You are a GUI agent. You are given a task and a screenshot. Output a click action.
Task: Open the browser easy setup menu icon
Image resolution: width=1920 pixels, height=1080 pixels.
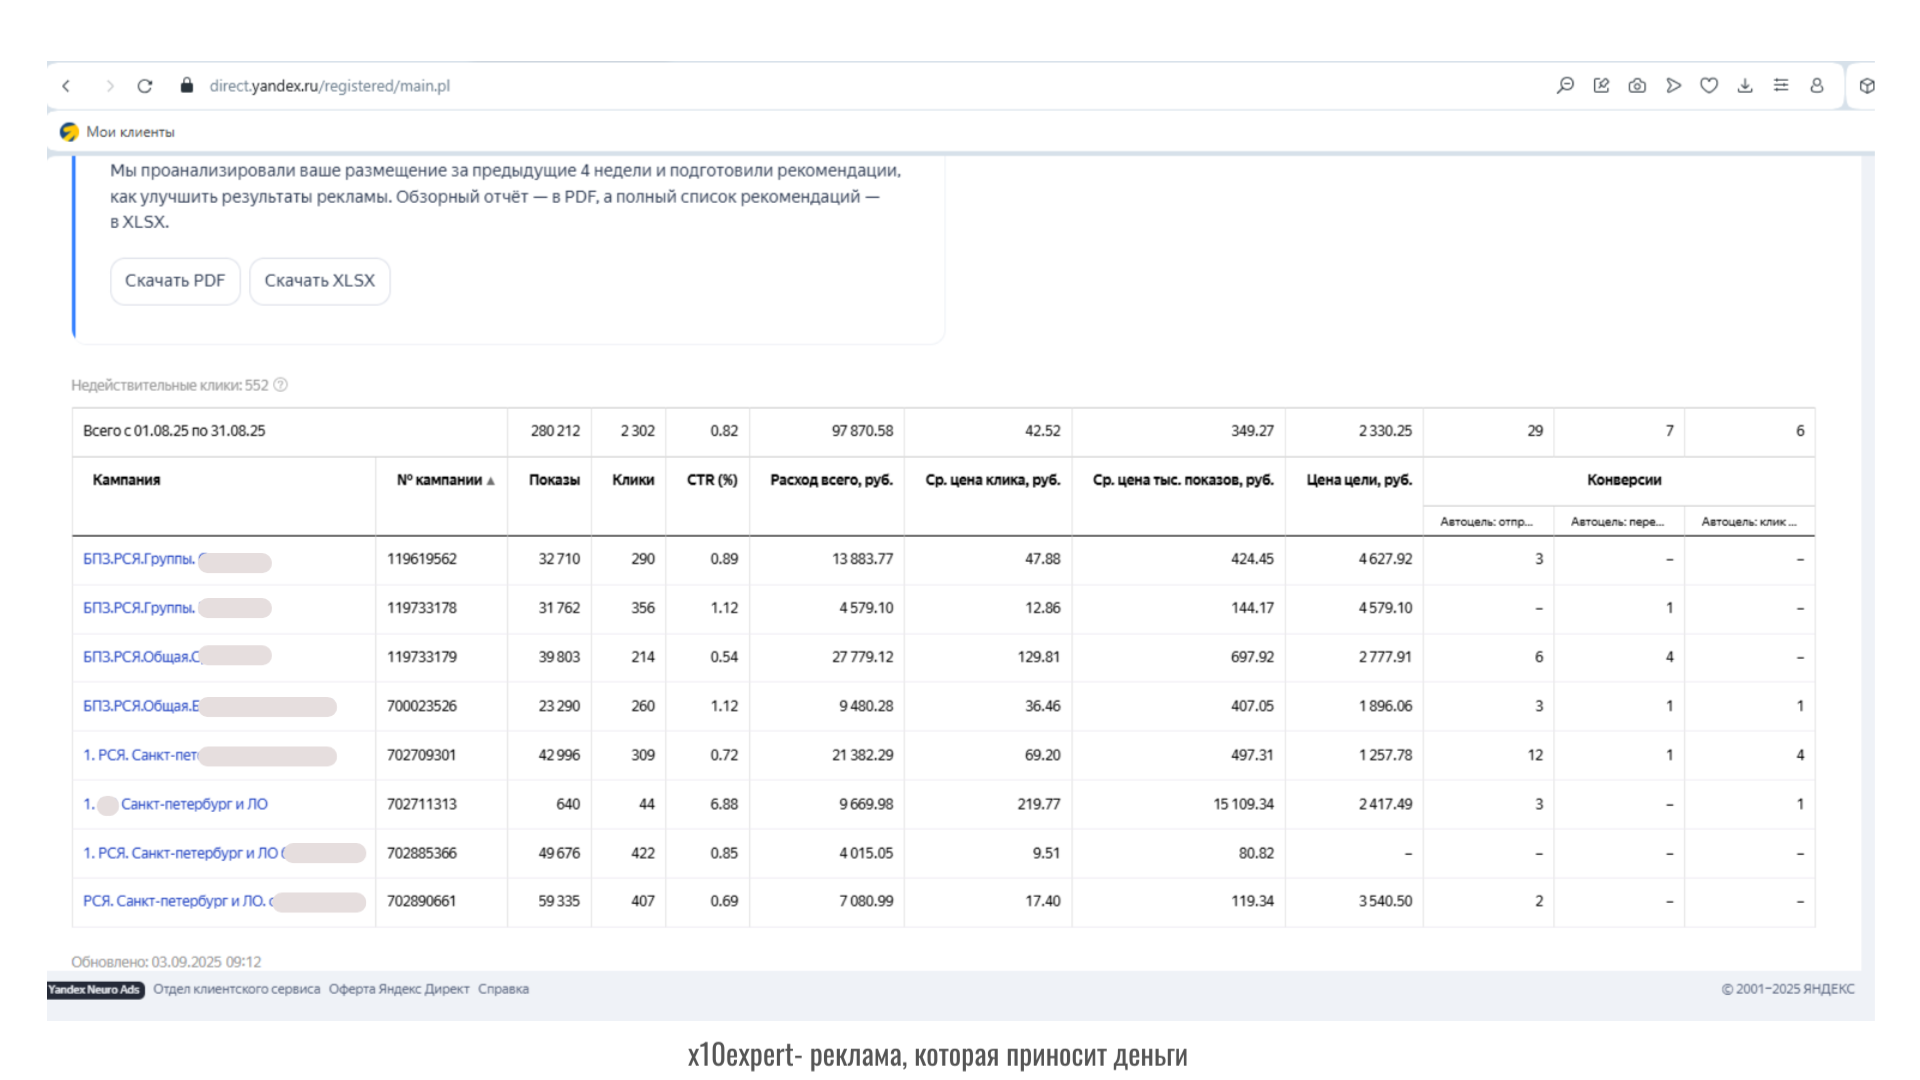point(1781,86)
